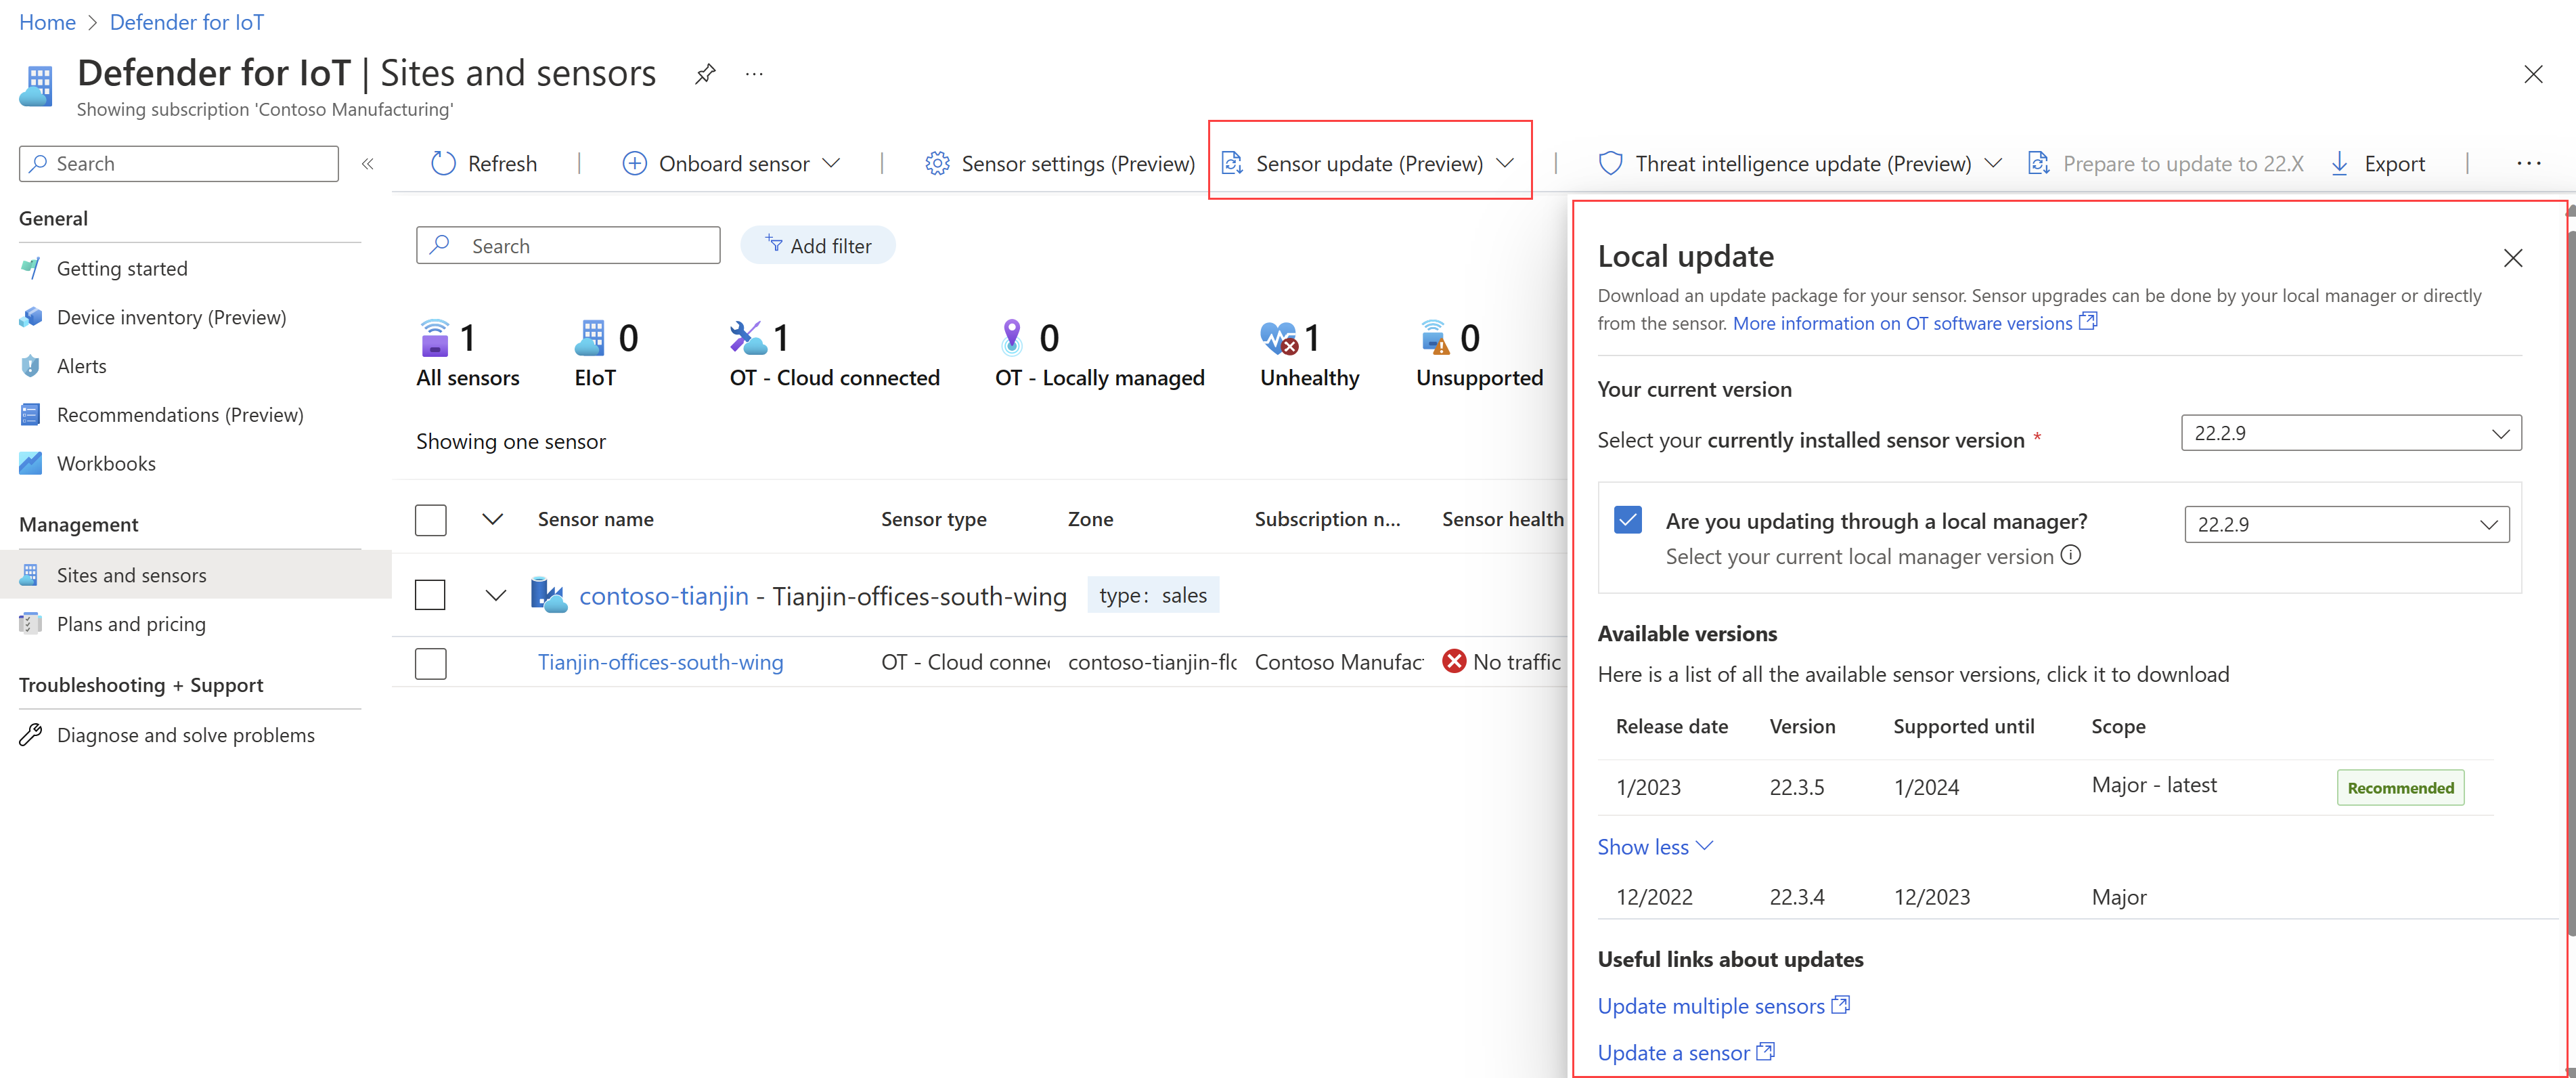This screenshot has height=1078, width=2576.
Task: Click the Unhealthy heart icon
Action: [x=1279, y=338]
